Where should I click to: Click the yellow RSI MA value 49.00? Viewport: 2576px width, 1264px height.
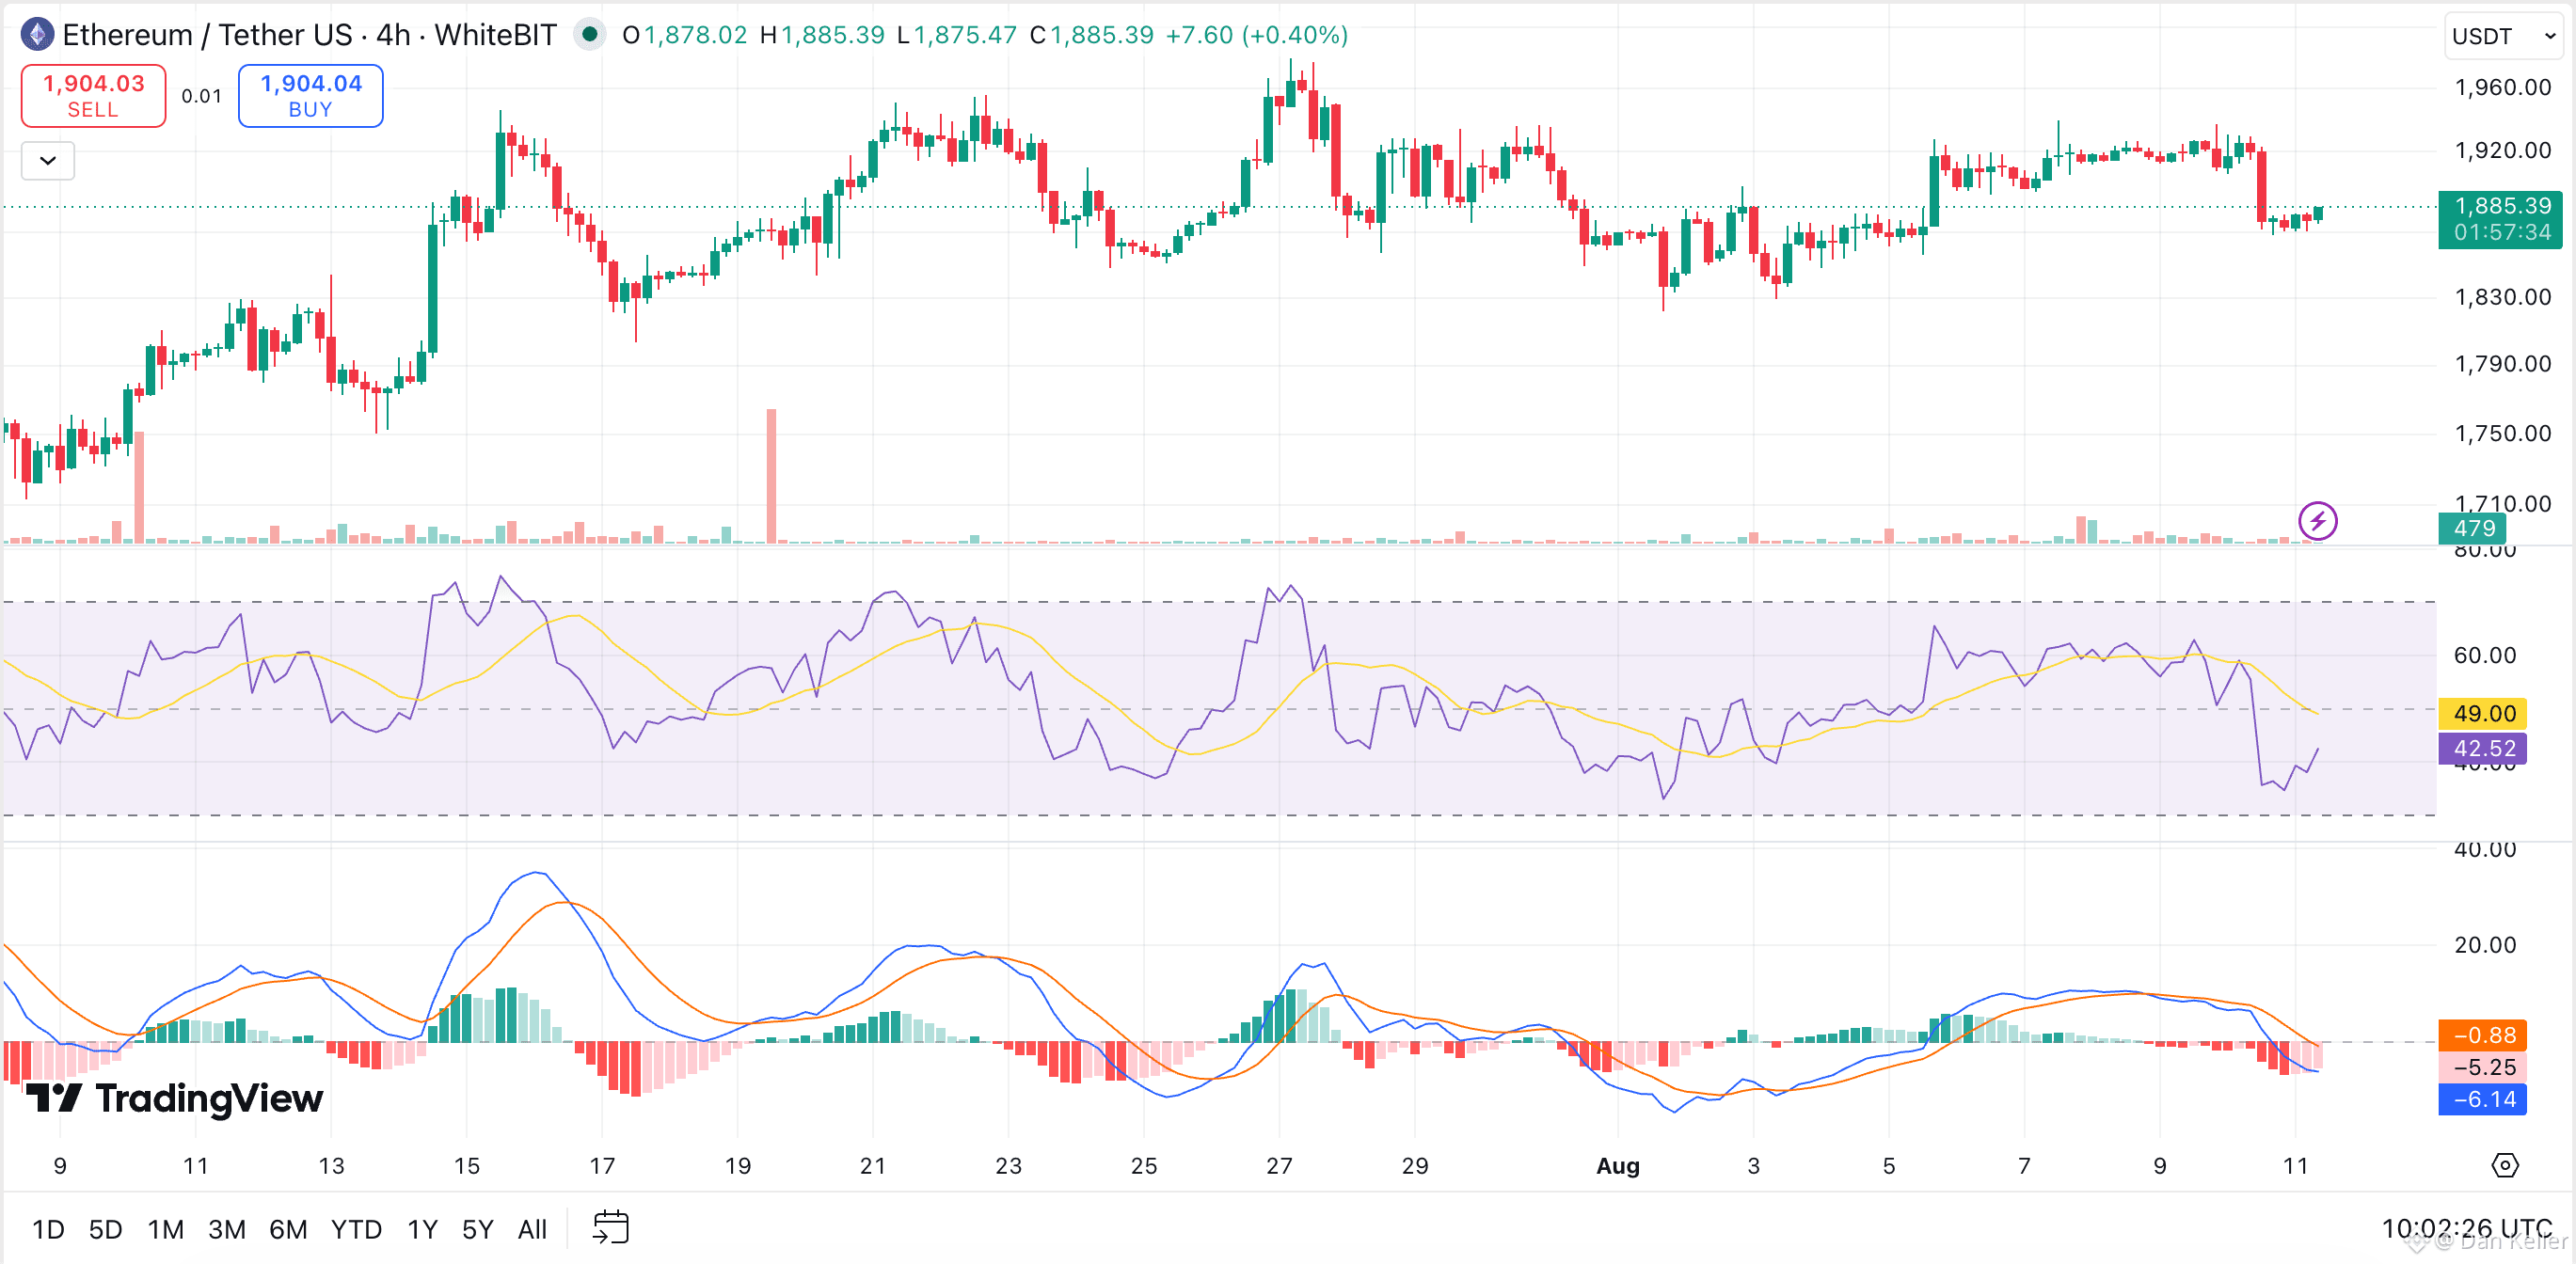point(2484,713)
